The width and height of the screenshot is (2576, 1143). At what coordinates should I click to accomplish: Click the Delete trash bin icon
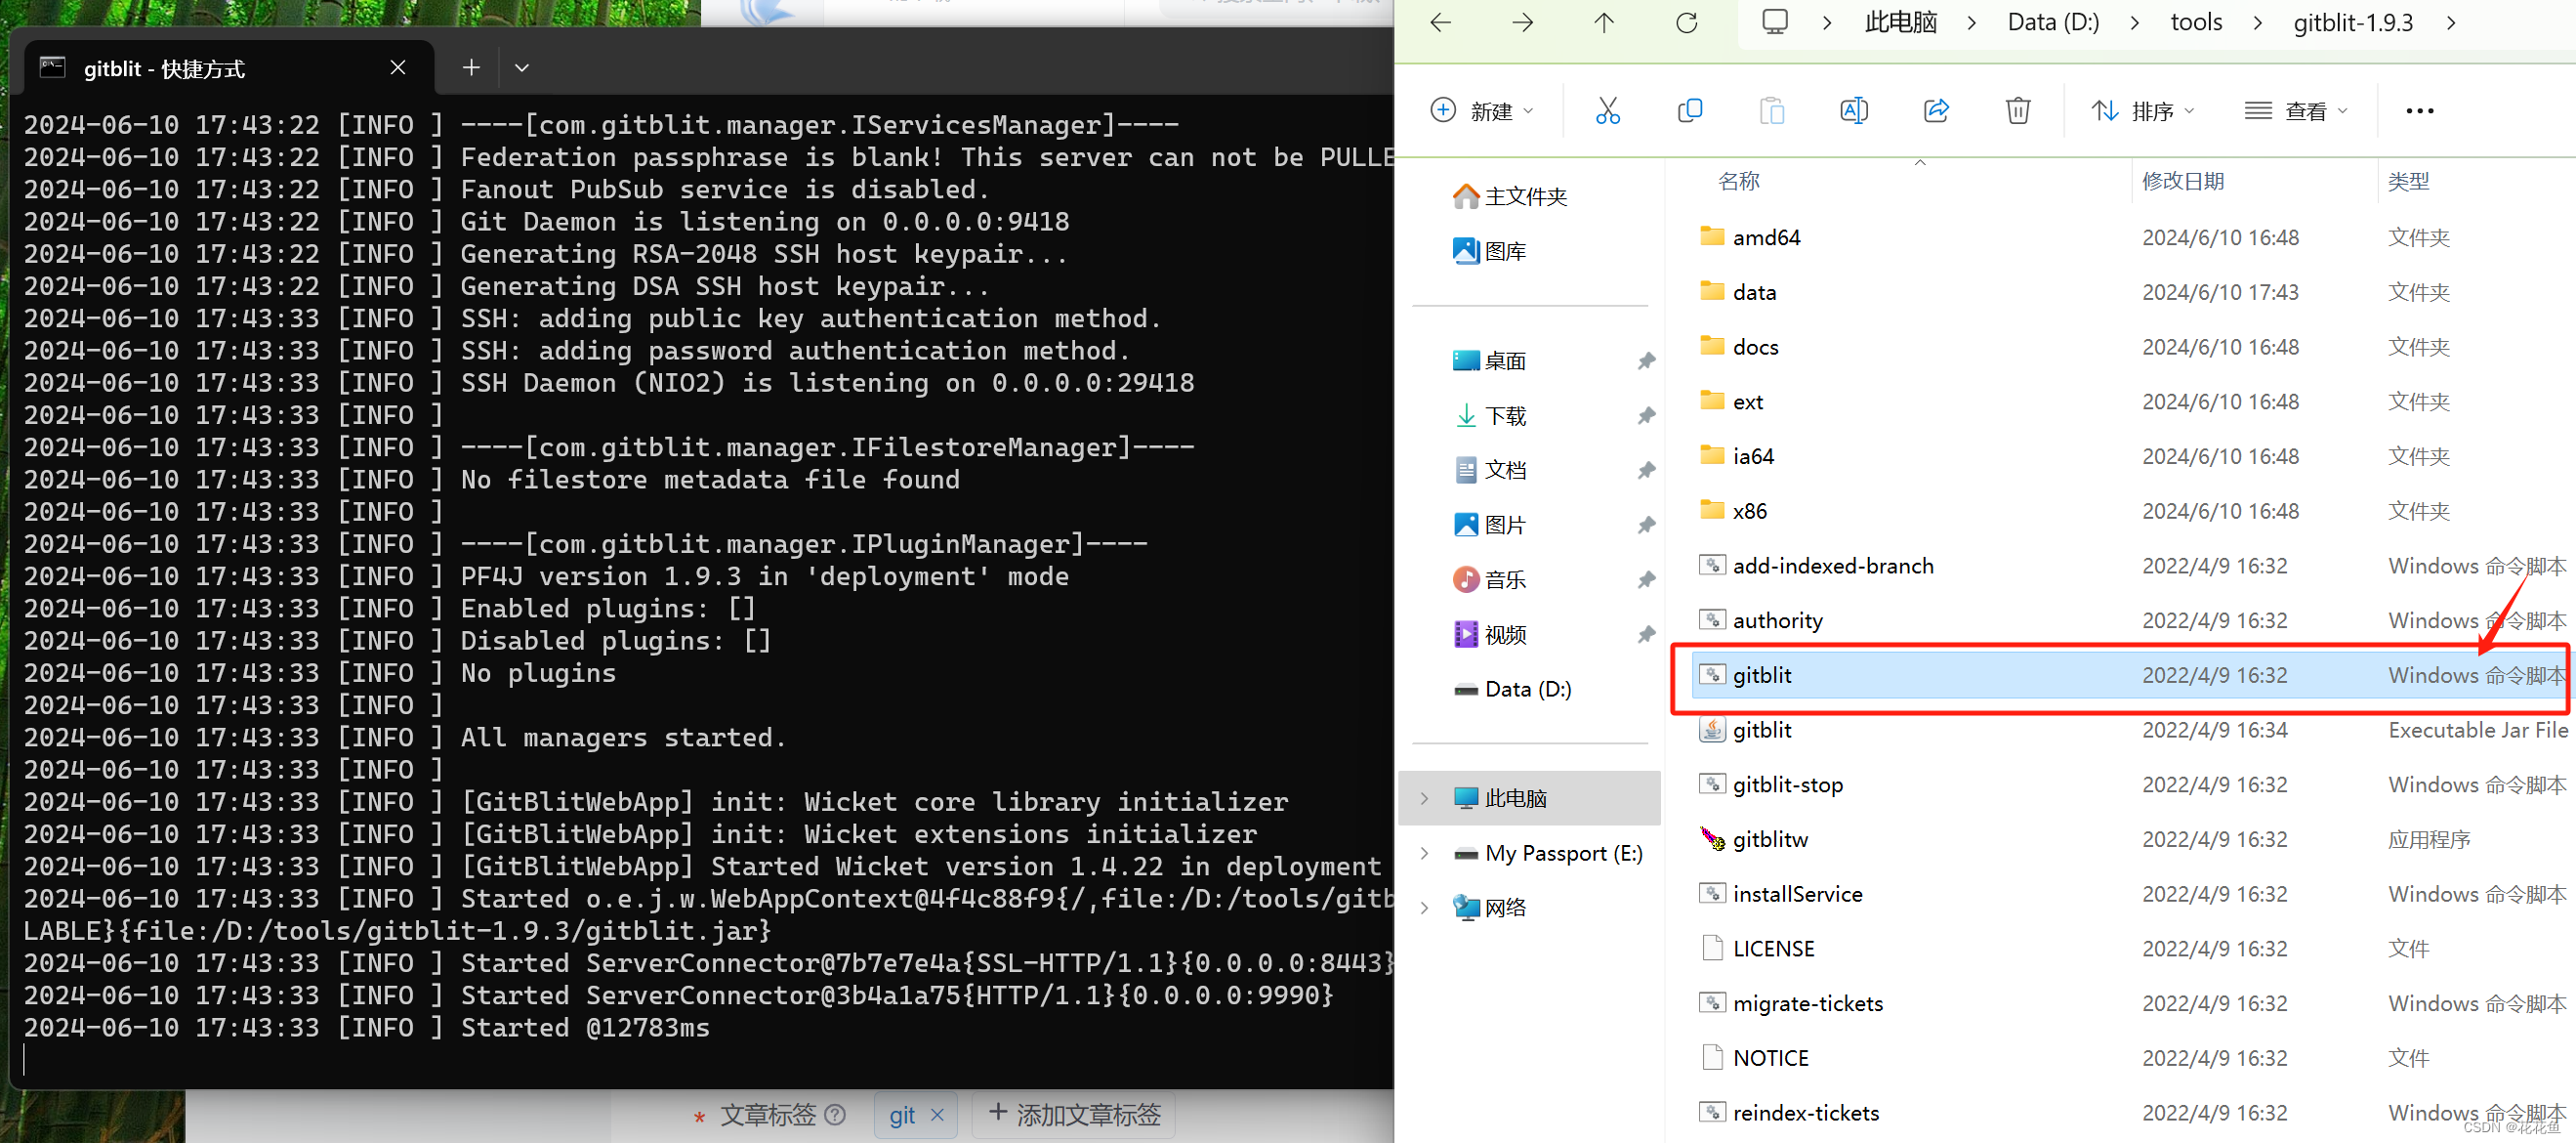coord(2017,111)
